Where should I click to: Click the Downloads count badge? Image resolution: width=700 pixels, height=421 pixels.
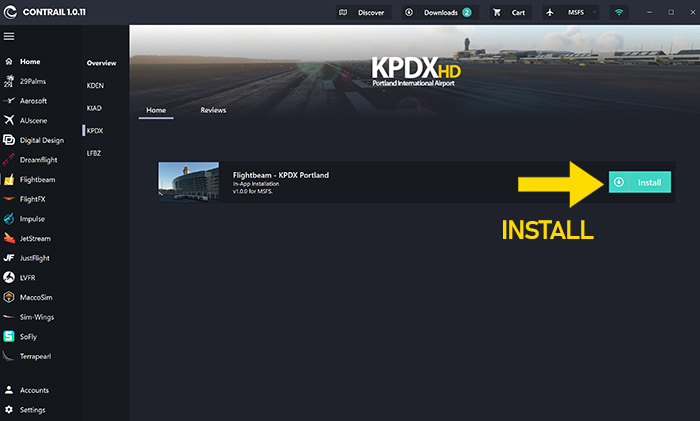tap(467, 13)
